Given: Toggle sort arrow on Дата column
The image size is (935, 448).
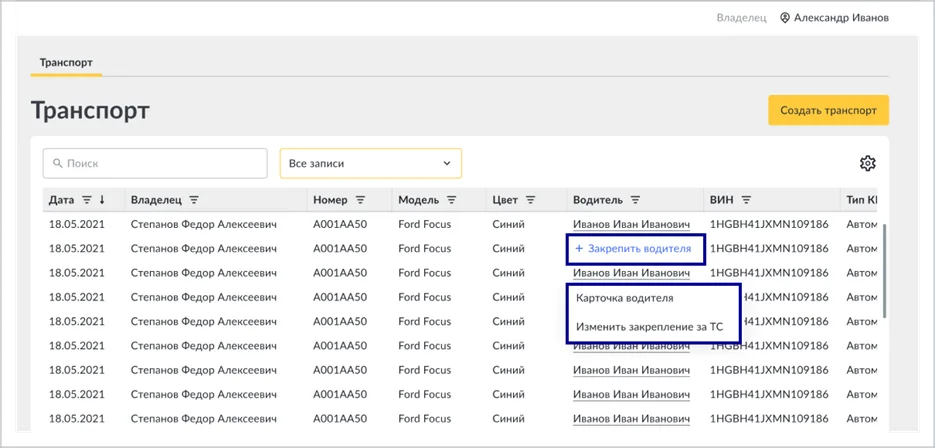Looking at the screenshot, I should (x=102, y=200).
